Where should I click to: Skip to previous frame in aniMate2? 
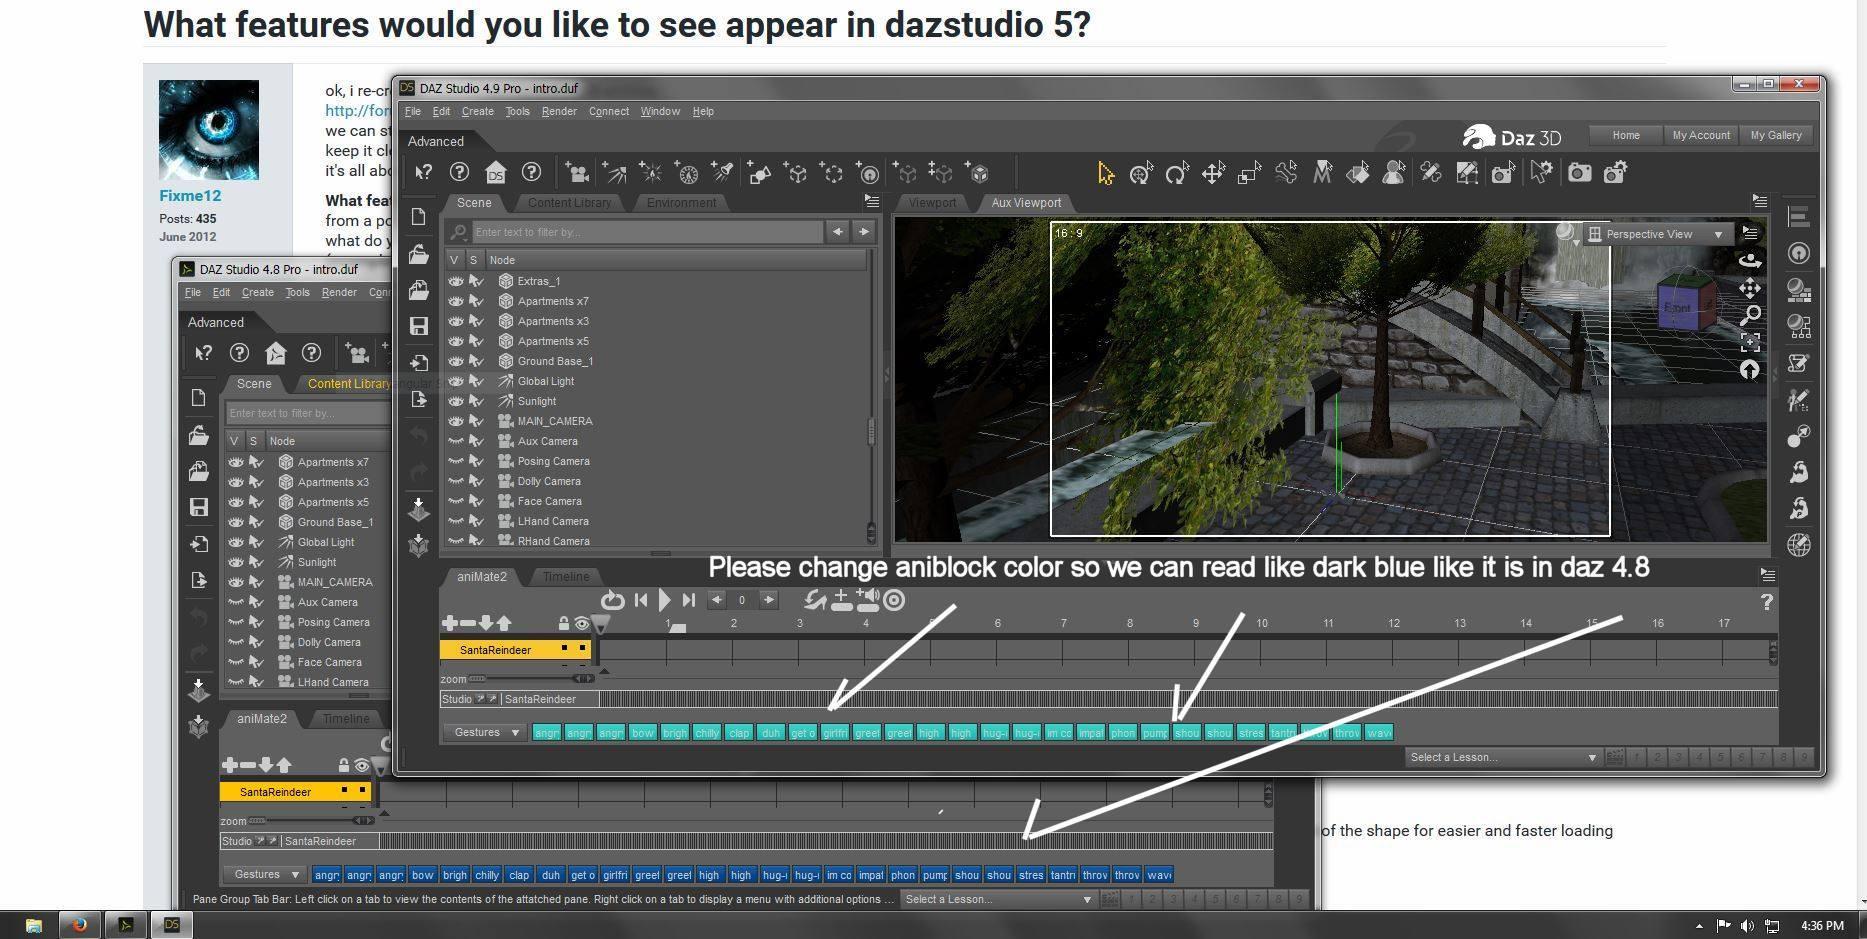(641, 600)
